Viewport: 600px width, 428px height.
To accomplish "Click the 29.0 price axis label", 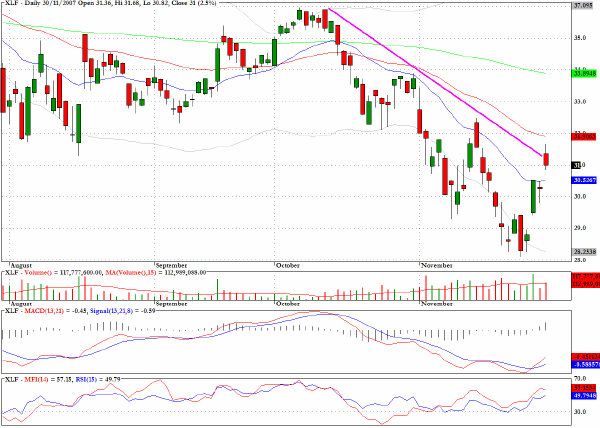I will pyautogui.click(x=580, y=228).
